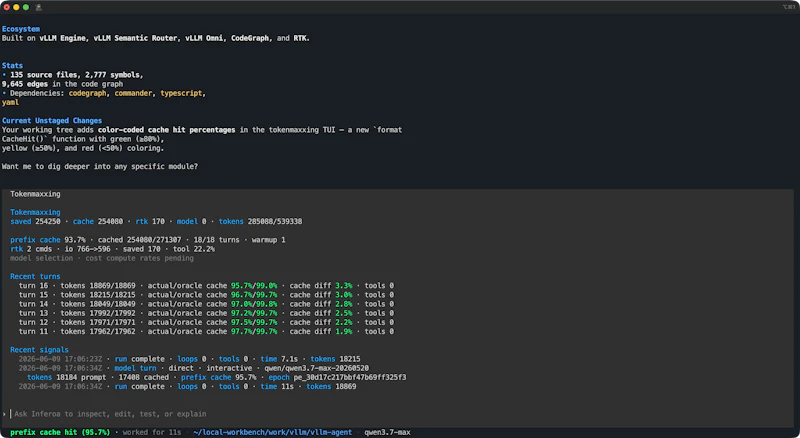Click 'cache 254080' value
The image size is (800, 438).
(97, 222)
